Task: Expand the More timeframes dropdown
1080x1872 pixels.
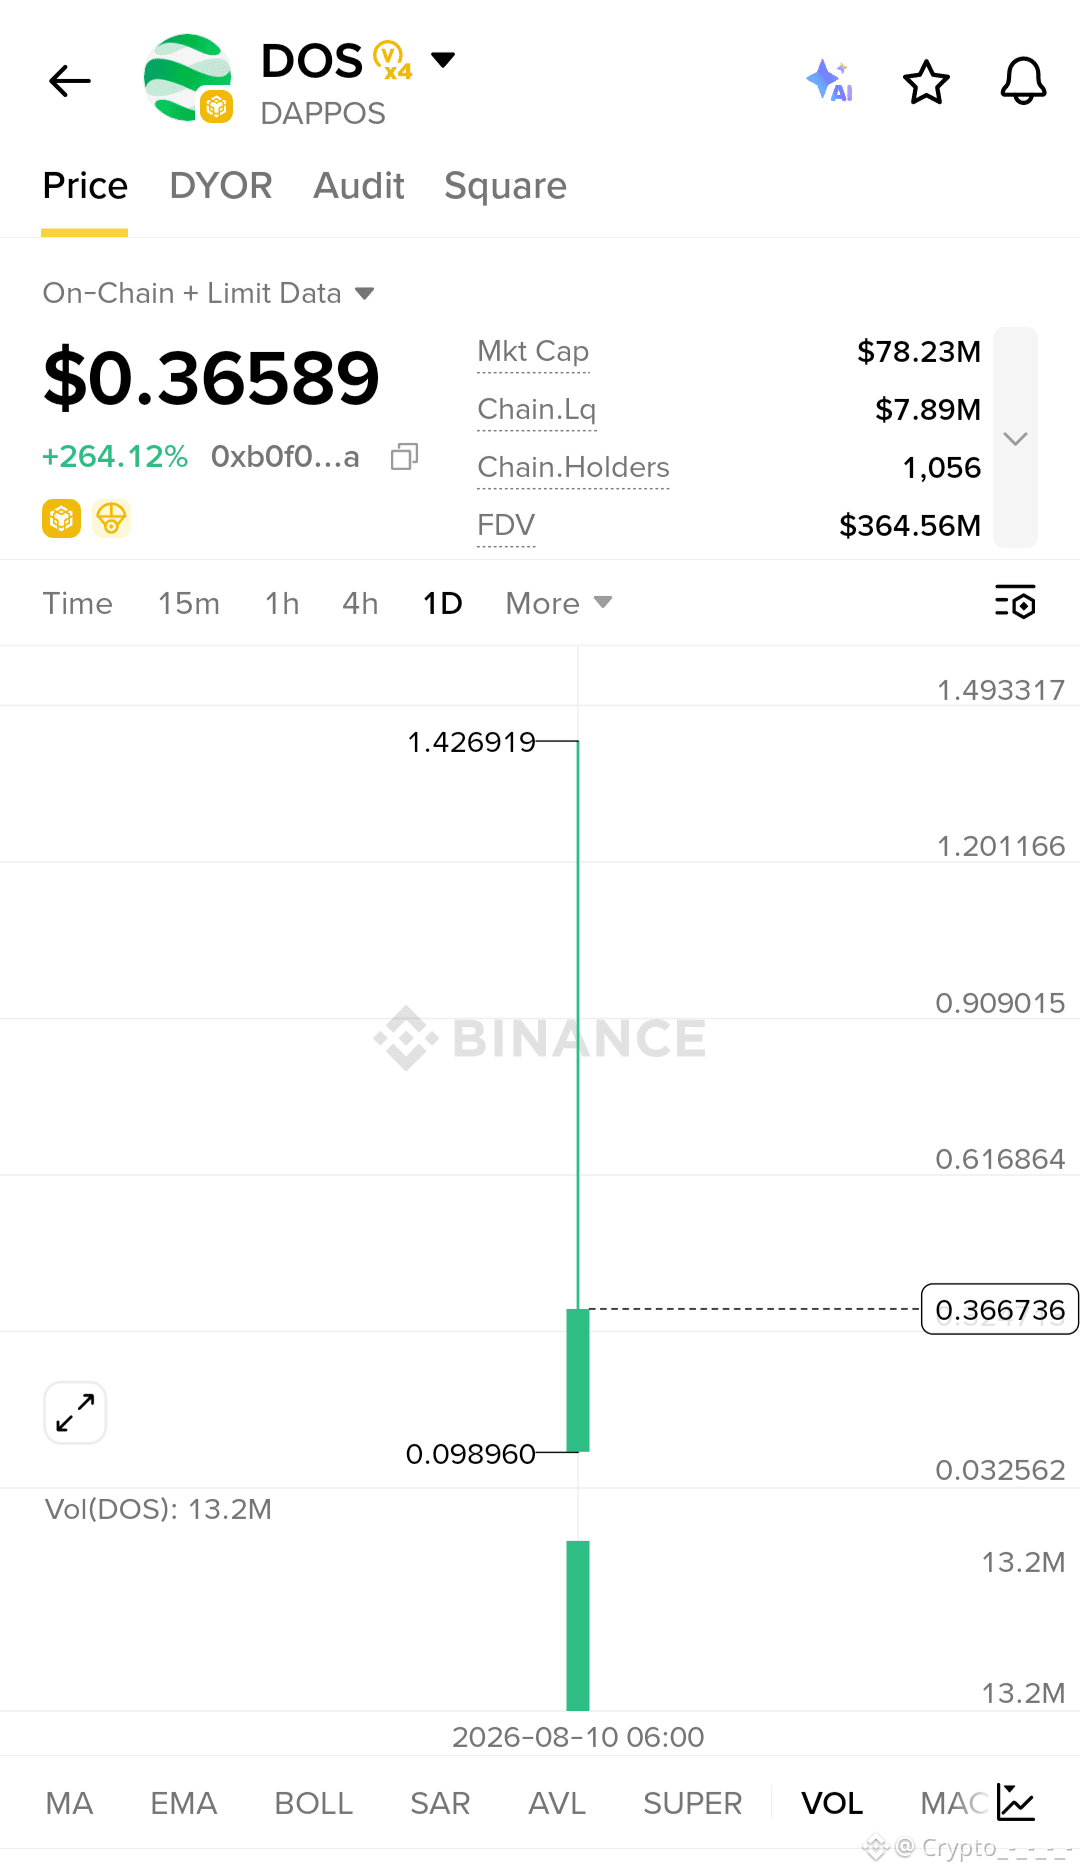Action: coord(558,603)
